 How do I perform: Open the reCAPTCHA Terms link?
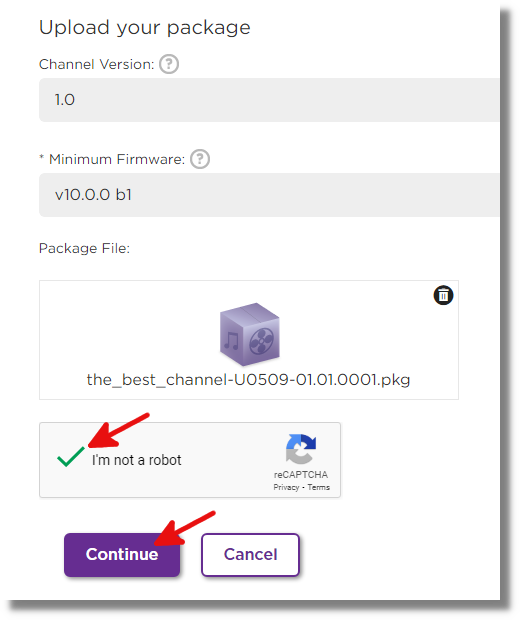click(x=319, y=488)
